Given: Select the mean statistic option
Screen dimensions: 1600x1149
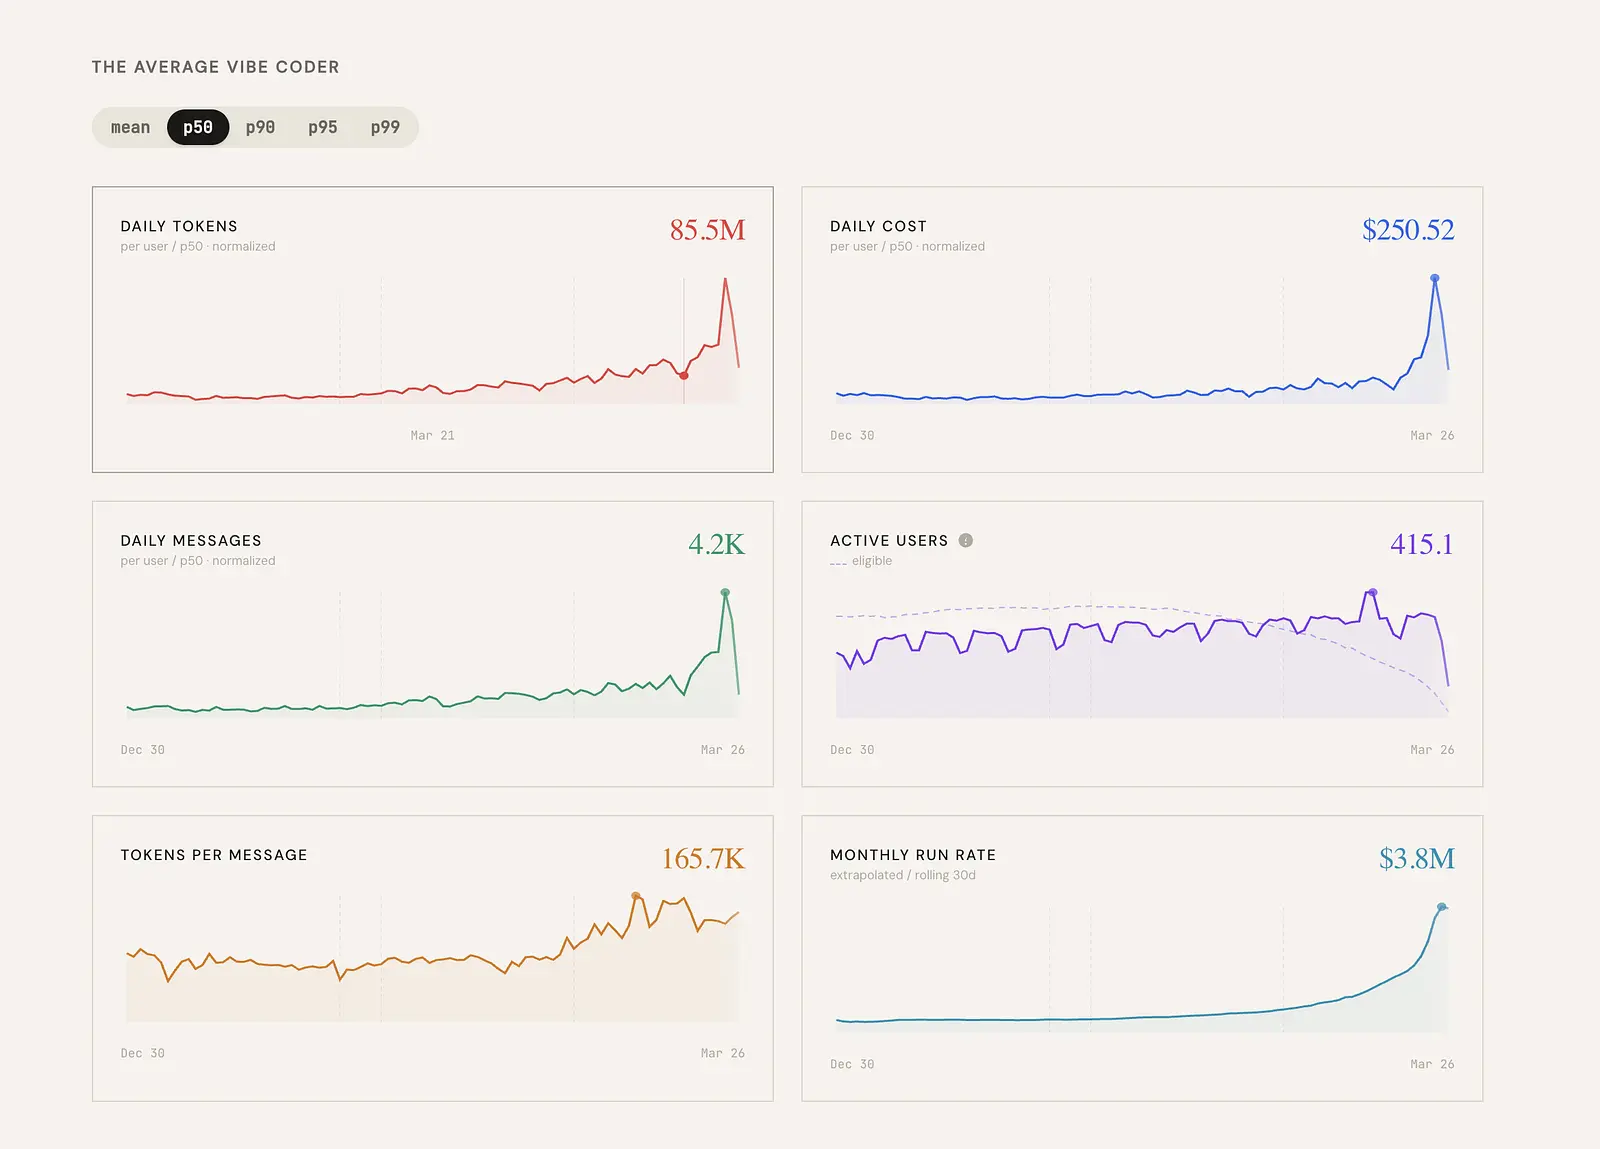Looking at the screenshot, I should tap(130, 127).
